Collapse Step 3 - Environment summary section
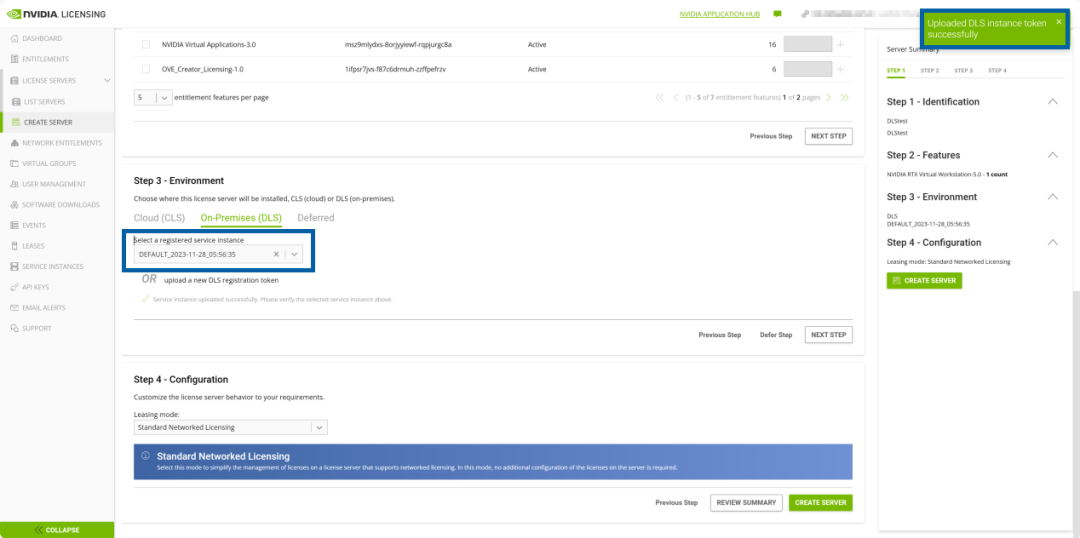The image size is (1080, 538). pos(1052,197)
